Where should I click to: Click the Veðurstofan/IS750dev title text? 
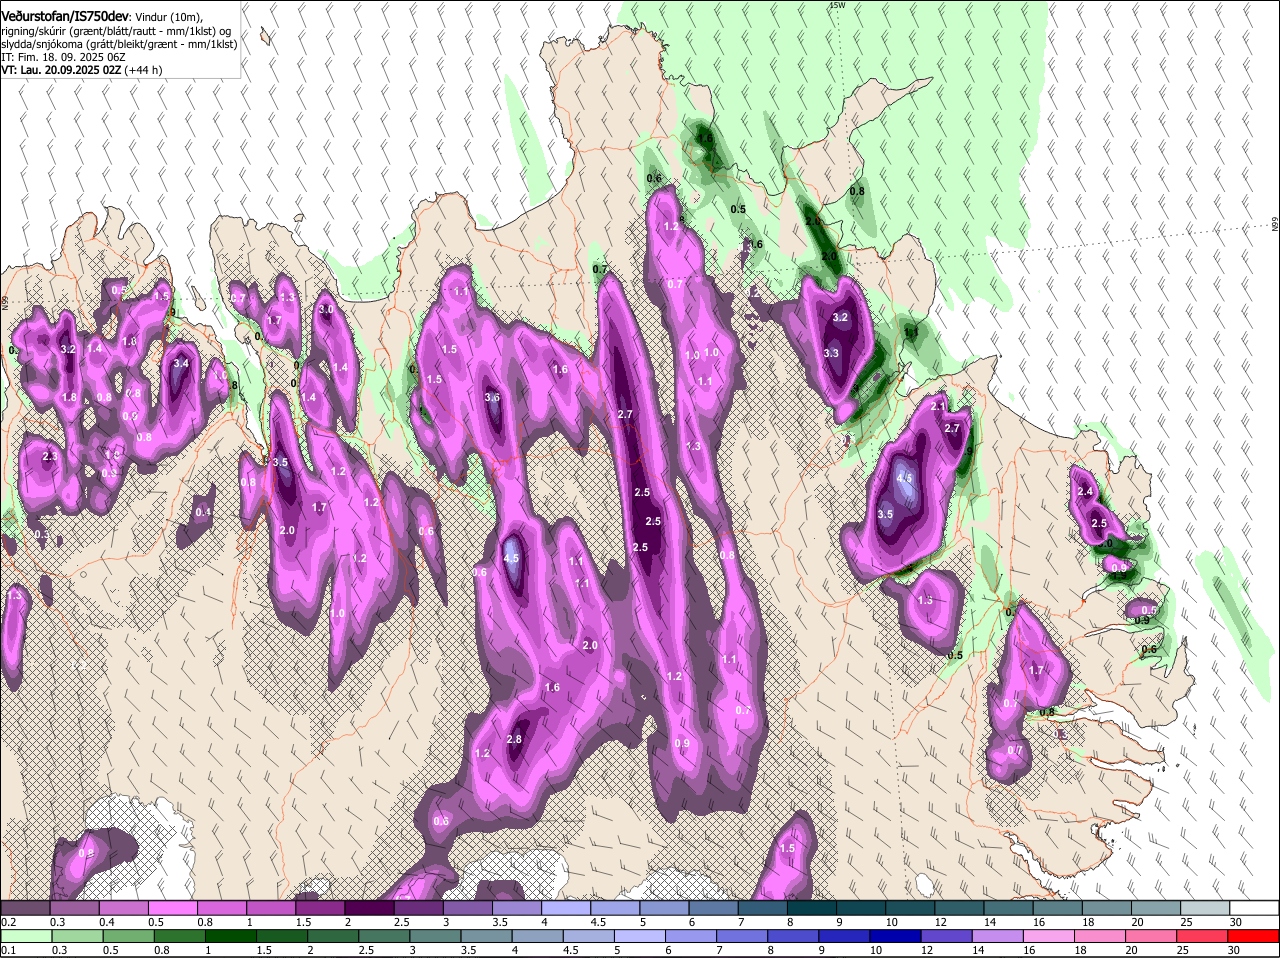[65, 15]
